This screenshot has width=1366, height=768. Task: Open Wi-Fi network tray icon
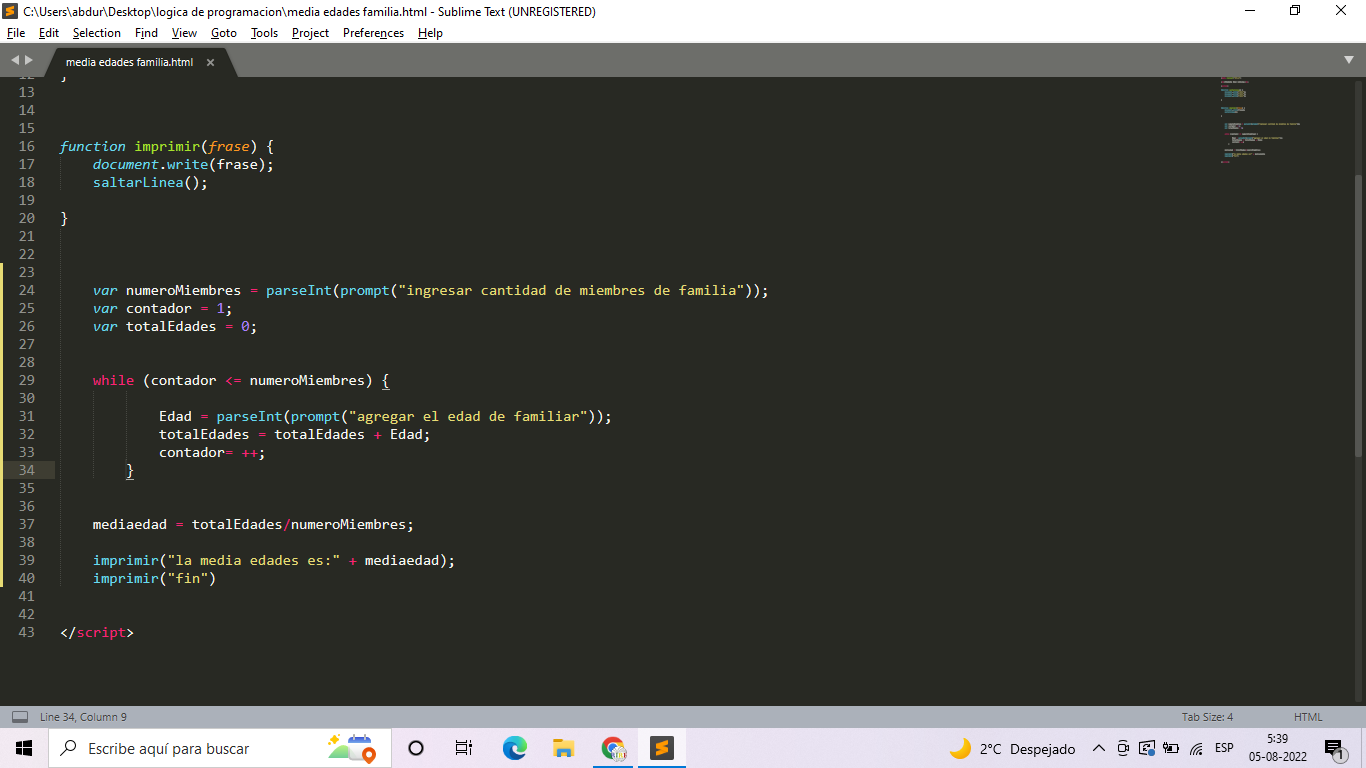pos(1196,748)
